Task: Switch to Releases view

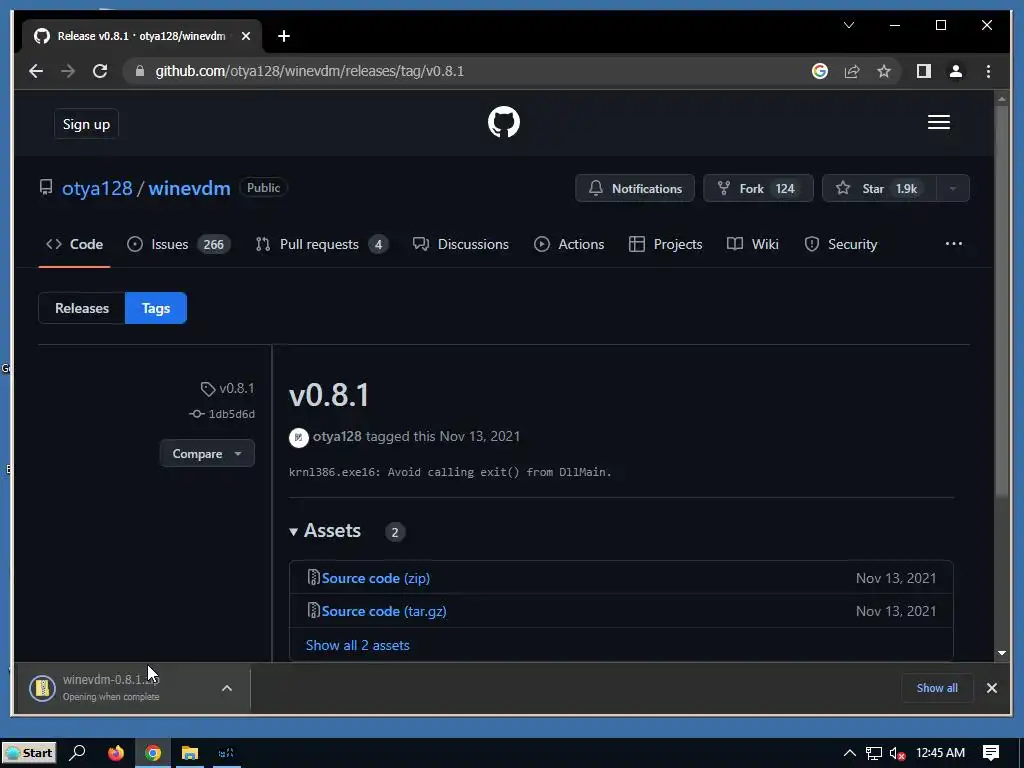Action: pos(82,308)
